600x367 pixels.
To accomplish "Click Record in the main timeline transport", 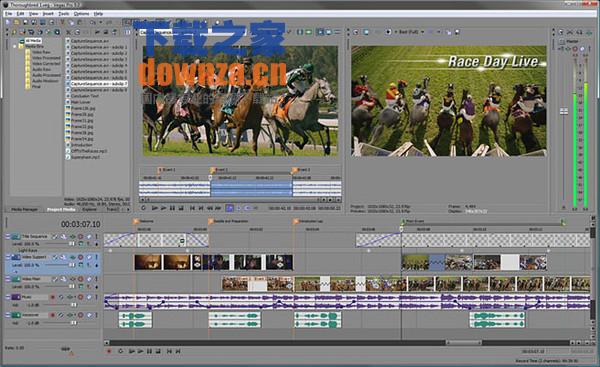I will (x=109, y=351).
